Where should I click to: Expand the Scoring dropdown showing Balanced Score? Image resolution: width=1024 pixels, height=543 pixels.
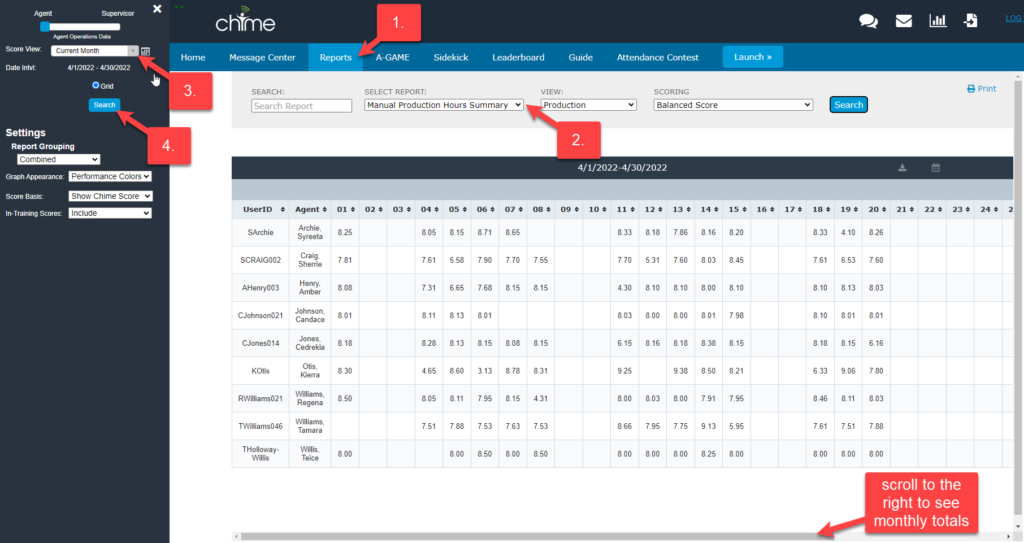coord(733,105)
